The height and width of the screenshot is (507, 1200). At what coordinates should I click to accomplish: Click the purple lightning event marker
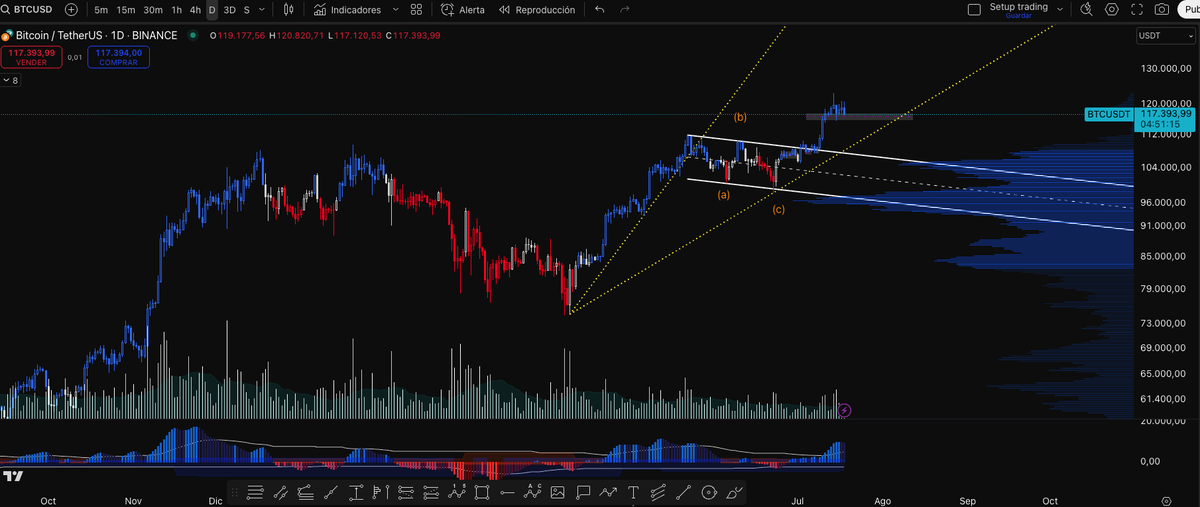(x=845, y=410)
